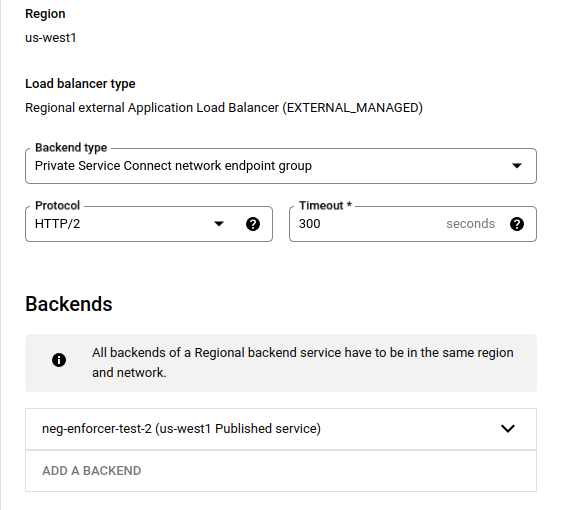Click the Backends section heading
Viewport: 581px width, 510px height.
point(69,304)
